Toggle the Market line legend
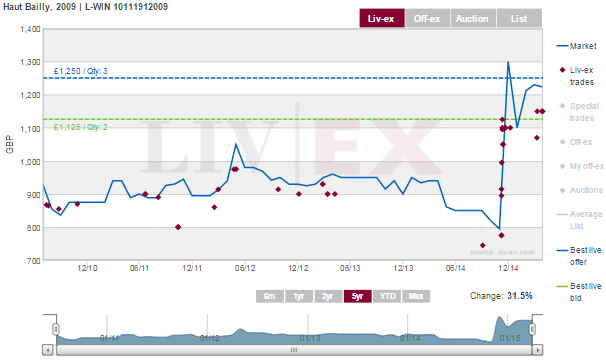Screen dimensions: 606x361 pyautogui.click(x=577, y=46)
